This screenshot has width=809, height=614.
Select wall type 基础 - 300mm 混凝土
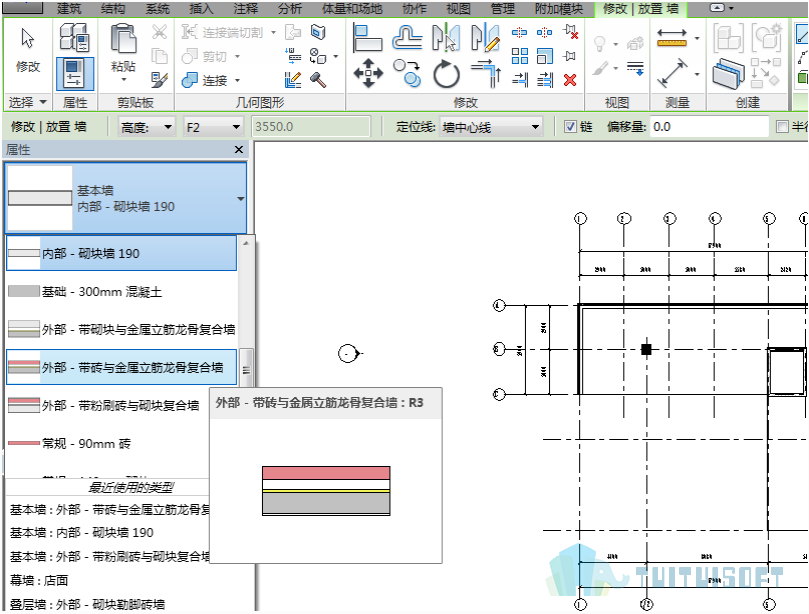point(121,292)
